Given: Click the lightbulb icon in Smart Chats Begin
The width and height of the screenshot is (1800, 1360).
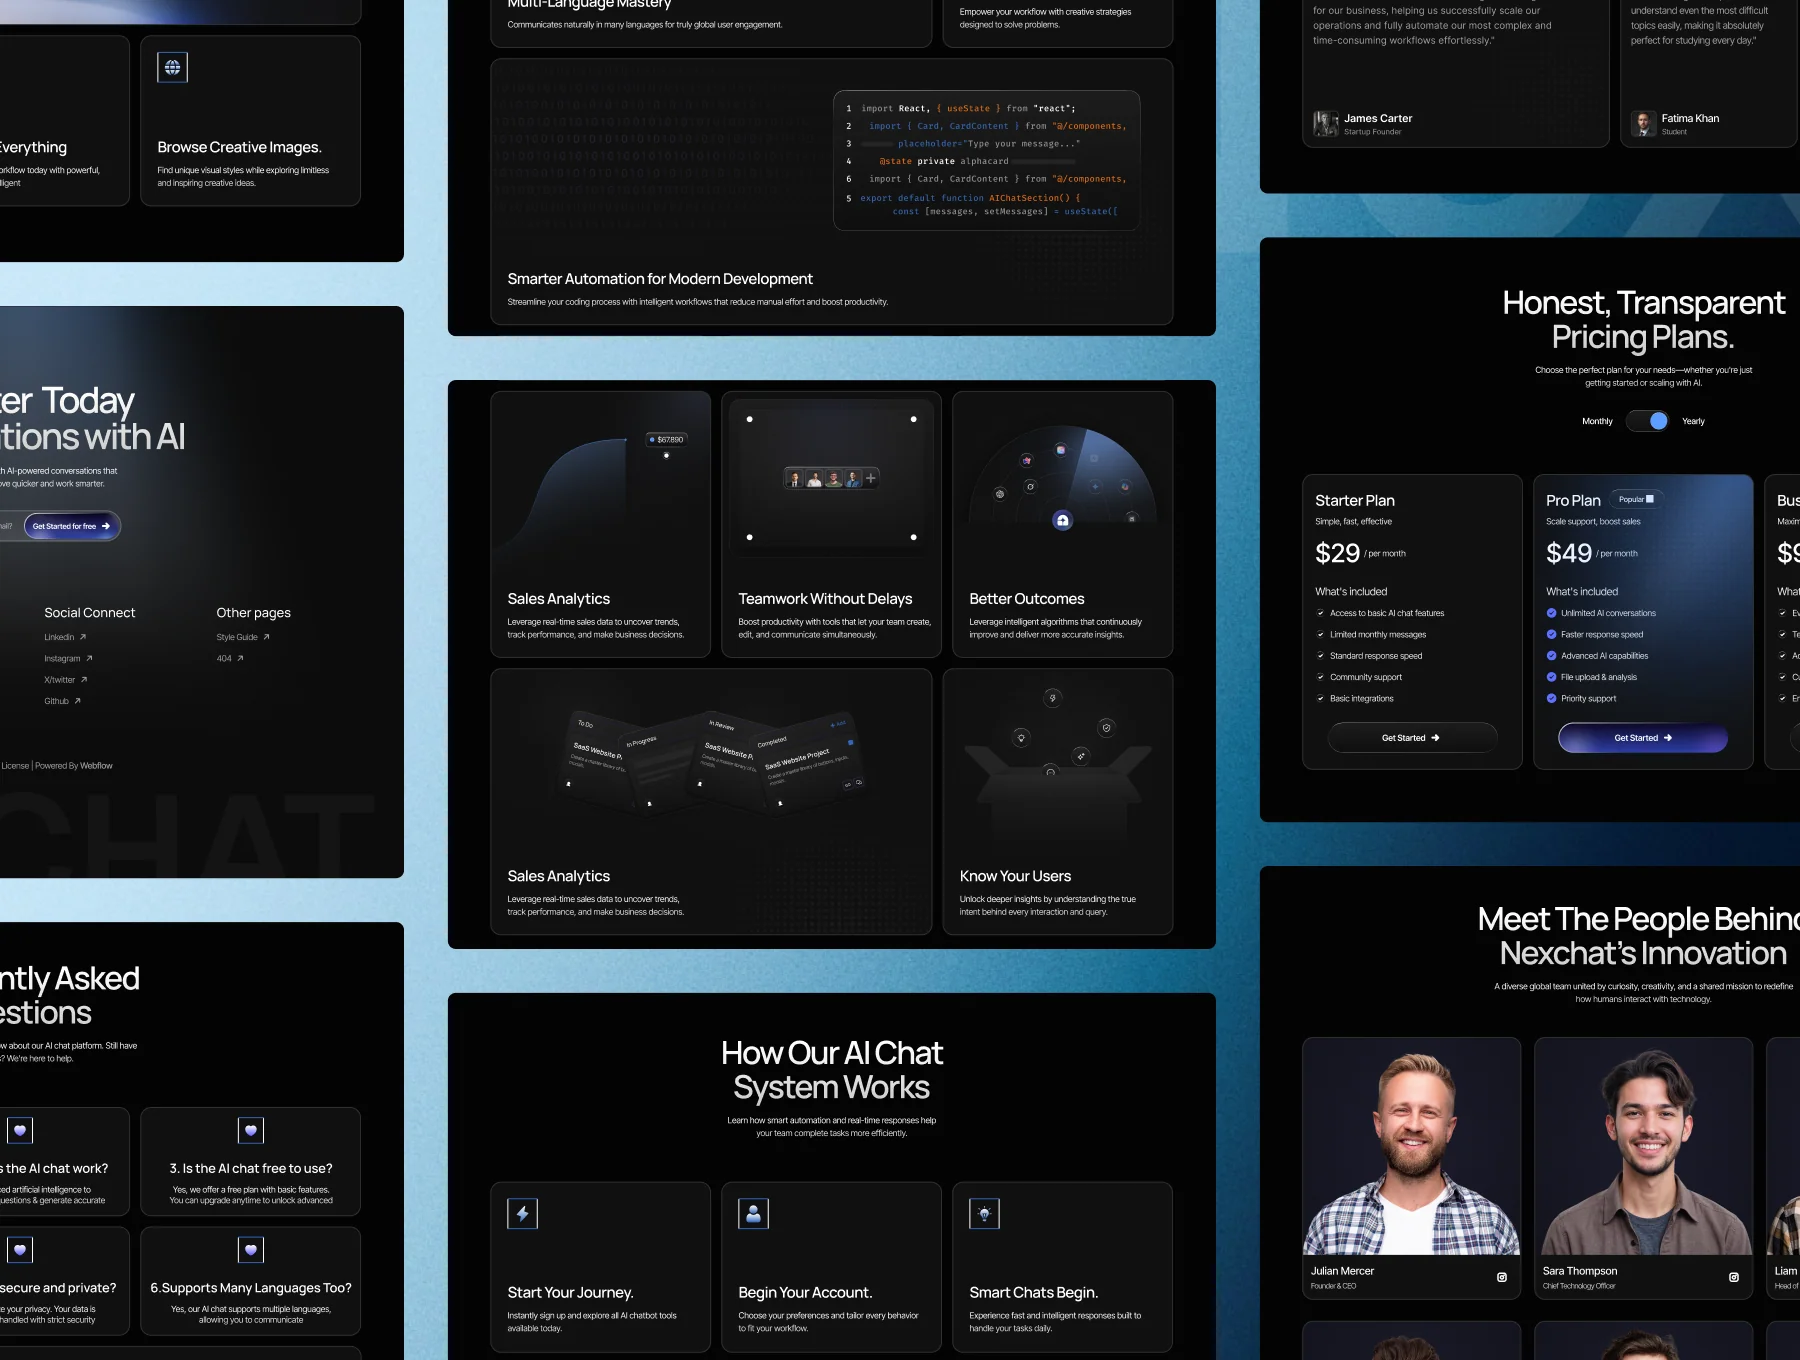Looking at the screenshot, I should (984, 1214).
